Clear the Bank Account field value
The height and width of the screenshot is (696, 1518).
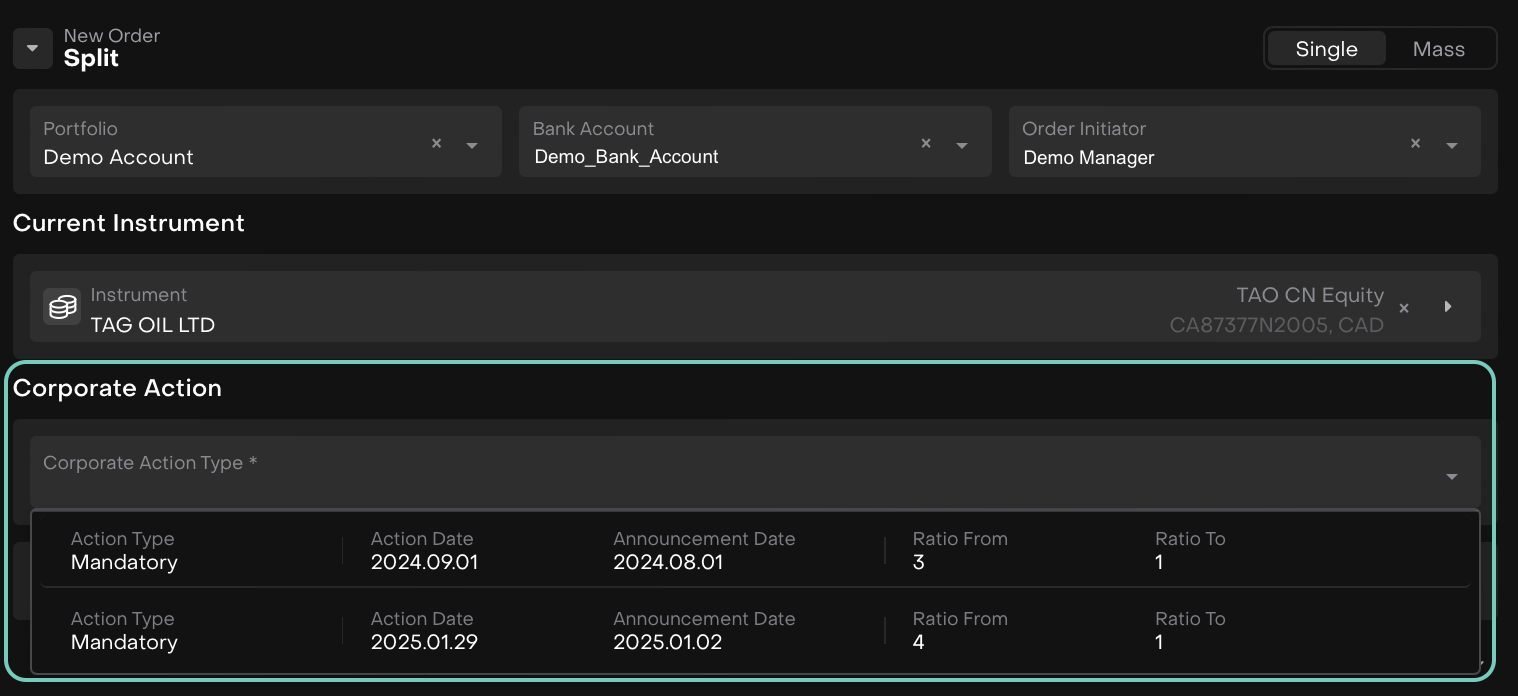(926, 144)
